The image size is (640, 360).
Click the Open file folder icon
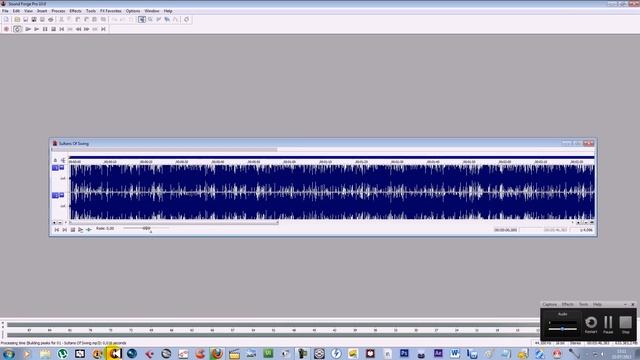(x=17, y=20)
